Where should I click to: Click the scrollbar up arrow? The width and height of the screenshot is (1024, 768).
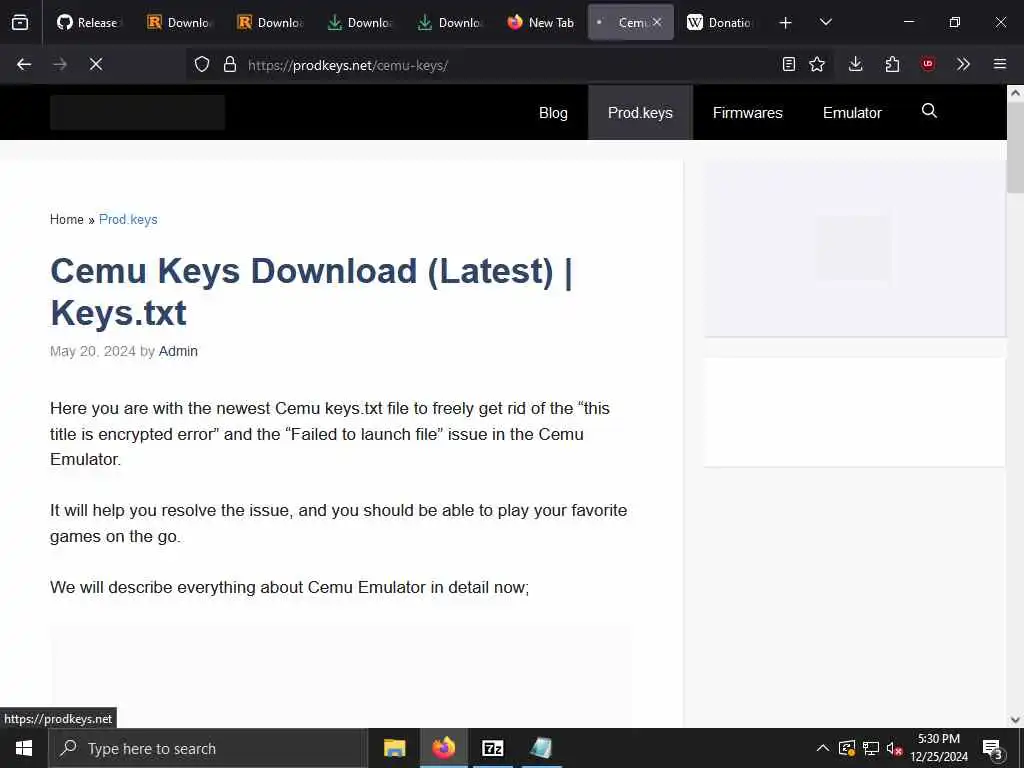click(1015, 93)
